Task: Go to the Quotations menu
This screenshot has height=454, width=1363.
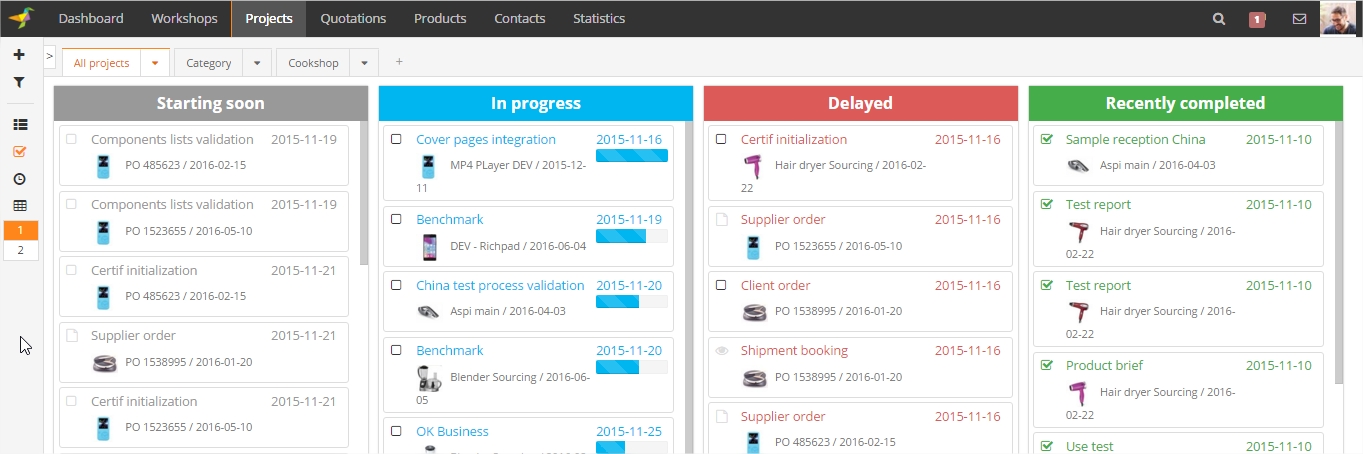Action: (353, 19)
